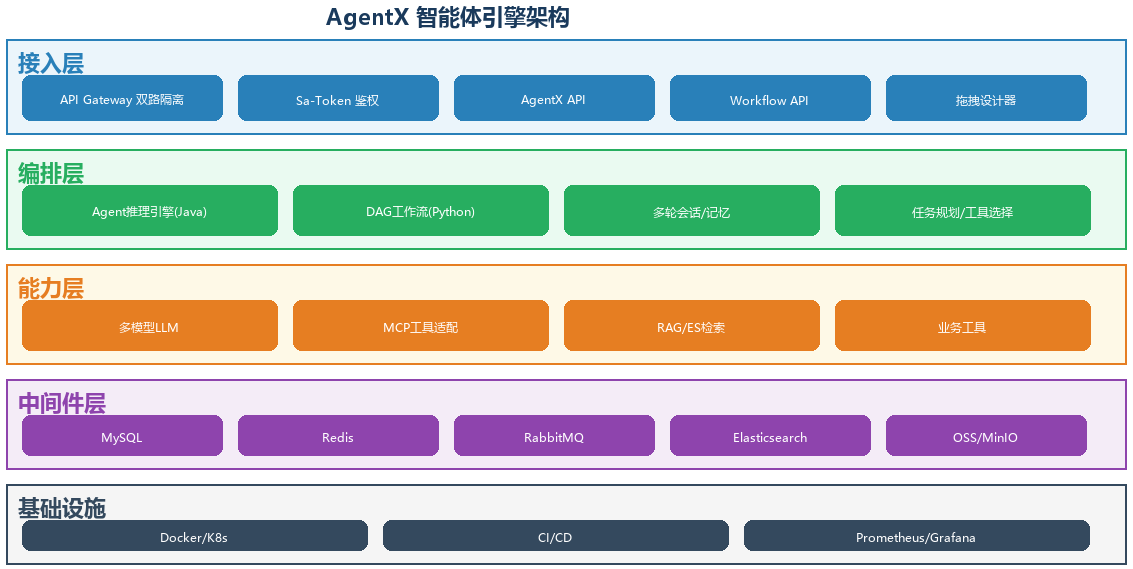
Task: Click the 中间件层 heading
Action: pos(62,403)
